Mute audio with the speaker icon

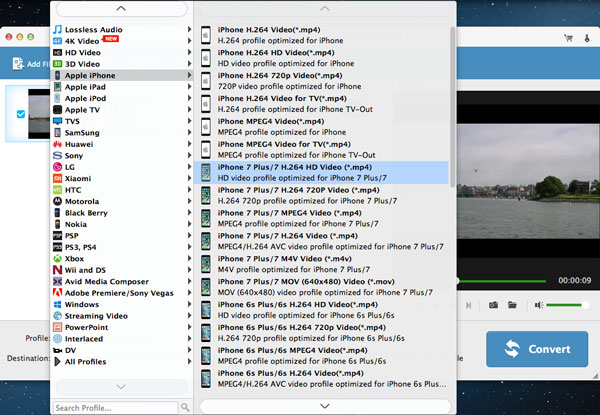coord(539,305)
